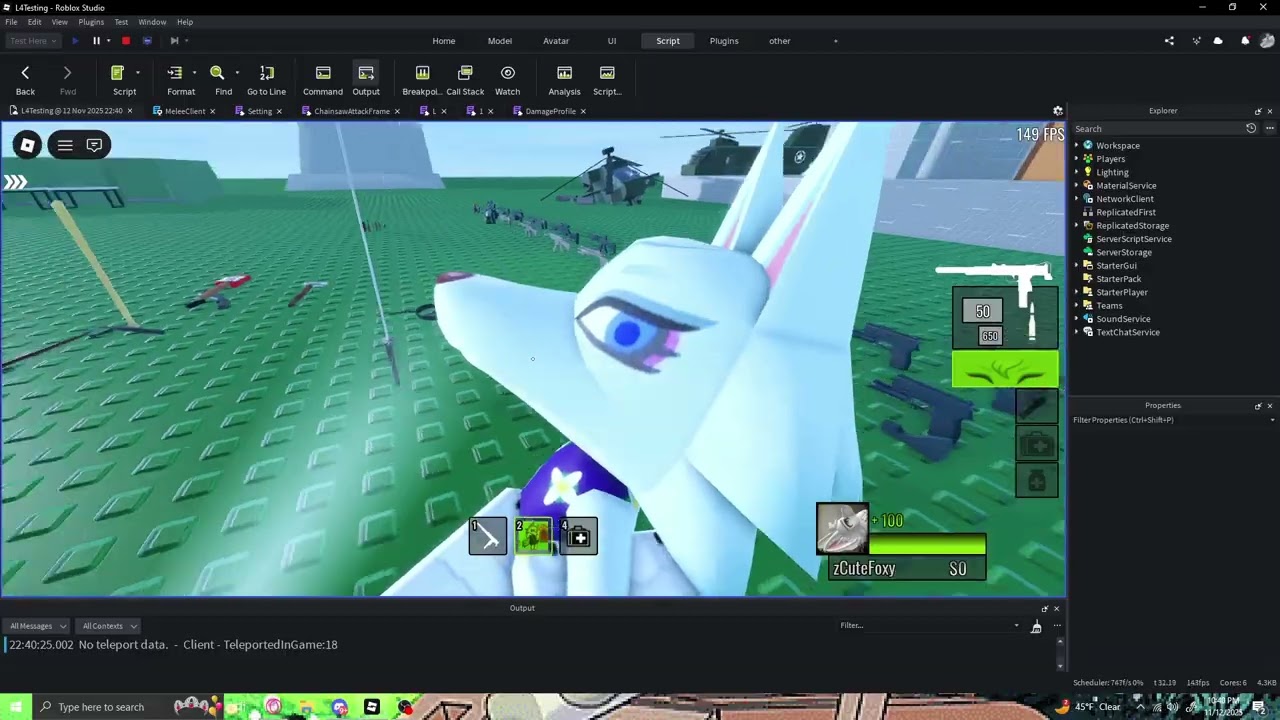Toggle the in-game chat icon
The image size is (1280, 720).
(94, 145)
